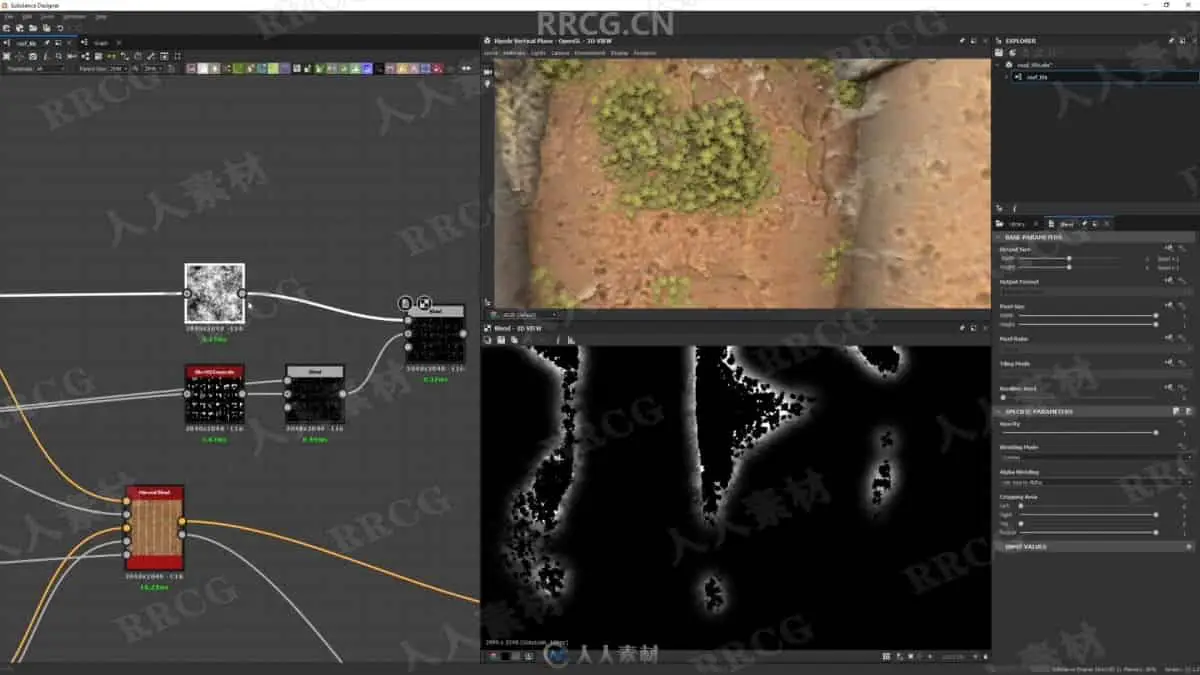Open the Alpha Blending dropdown

(1096, 481)
